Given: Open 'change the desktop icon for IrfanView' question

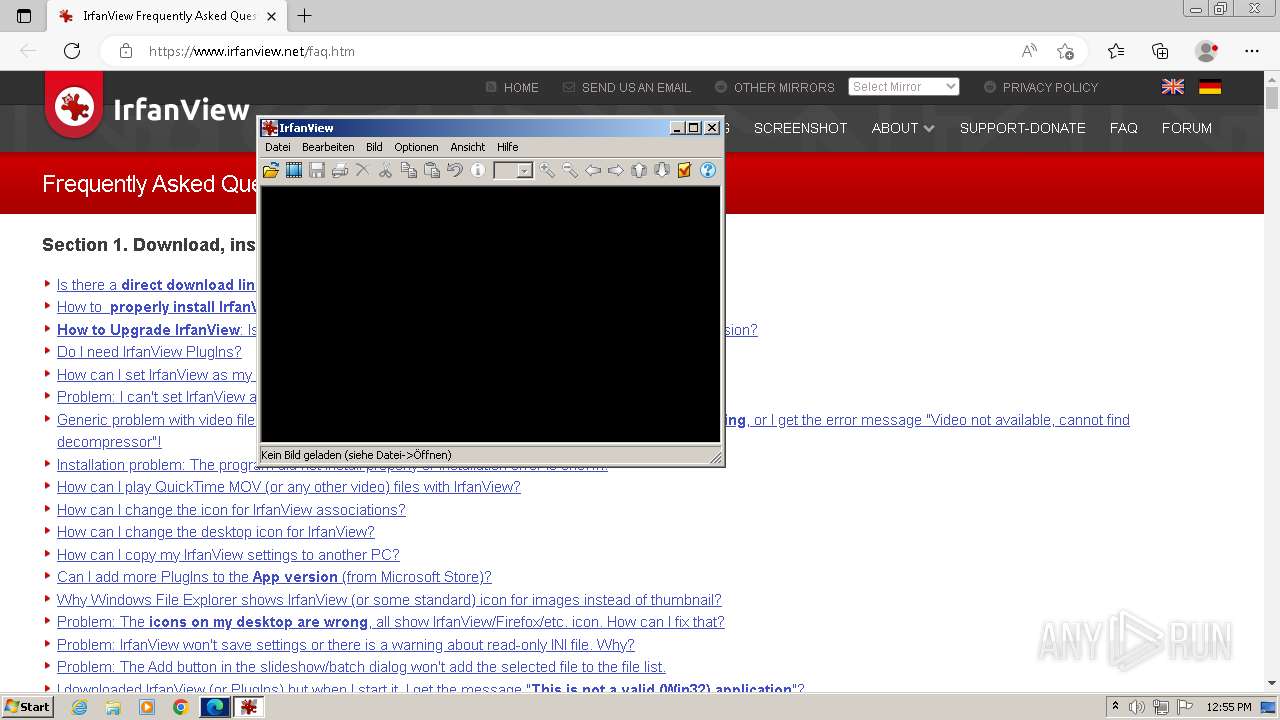Looking at the screenshot, I should coord(216,532).
